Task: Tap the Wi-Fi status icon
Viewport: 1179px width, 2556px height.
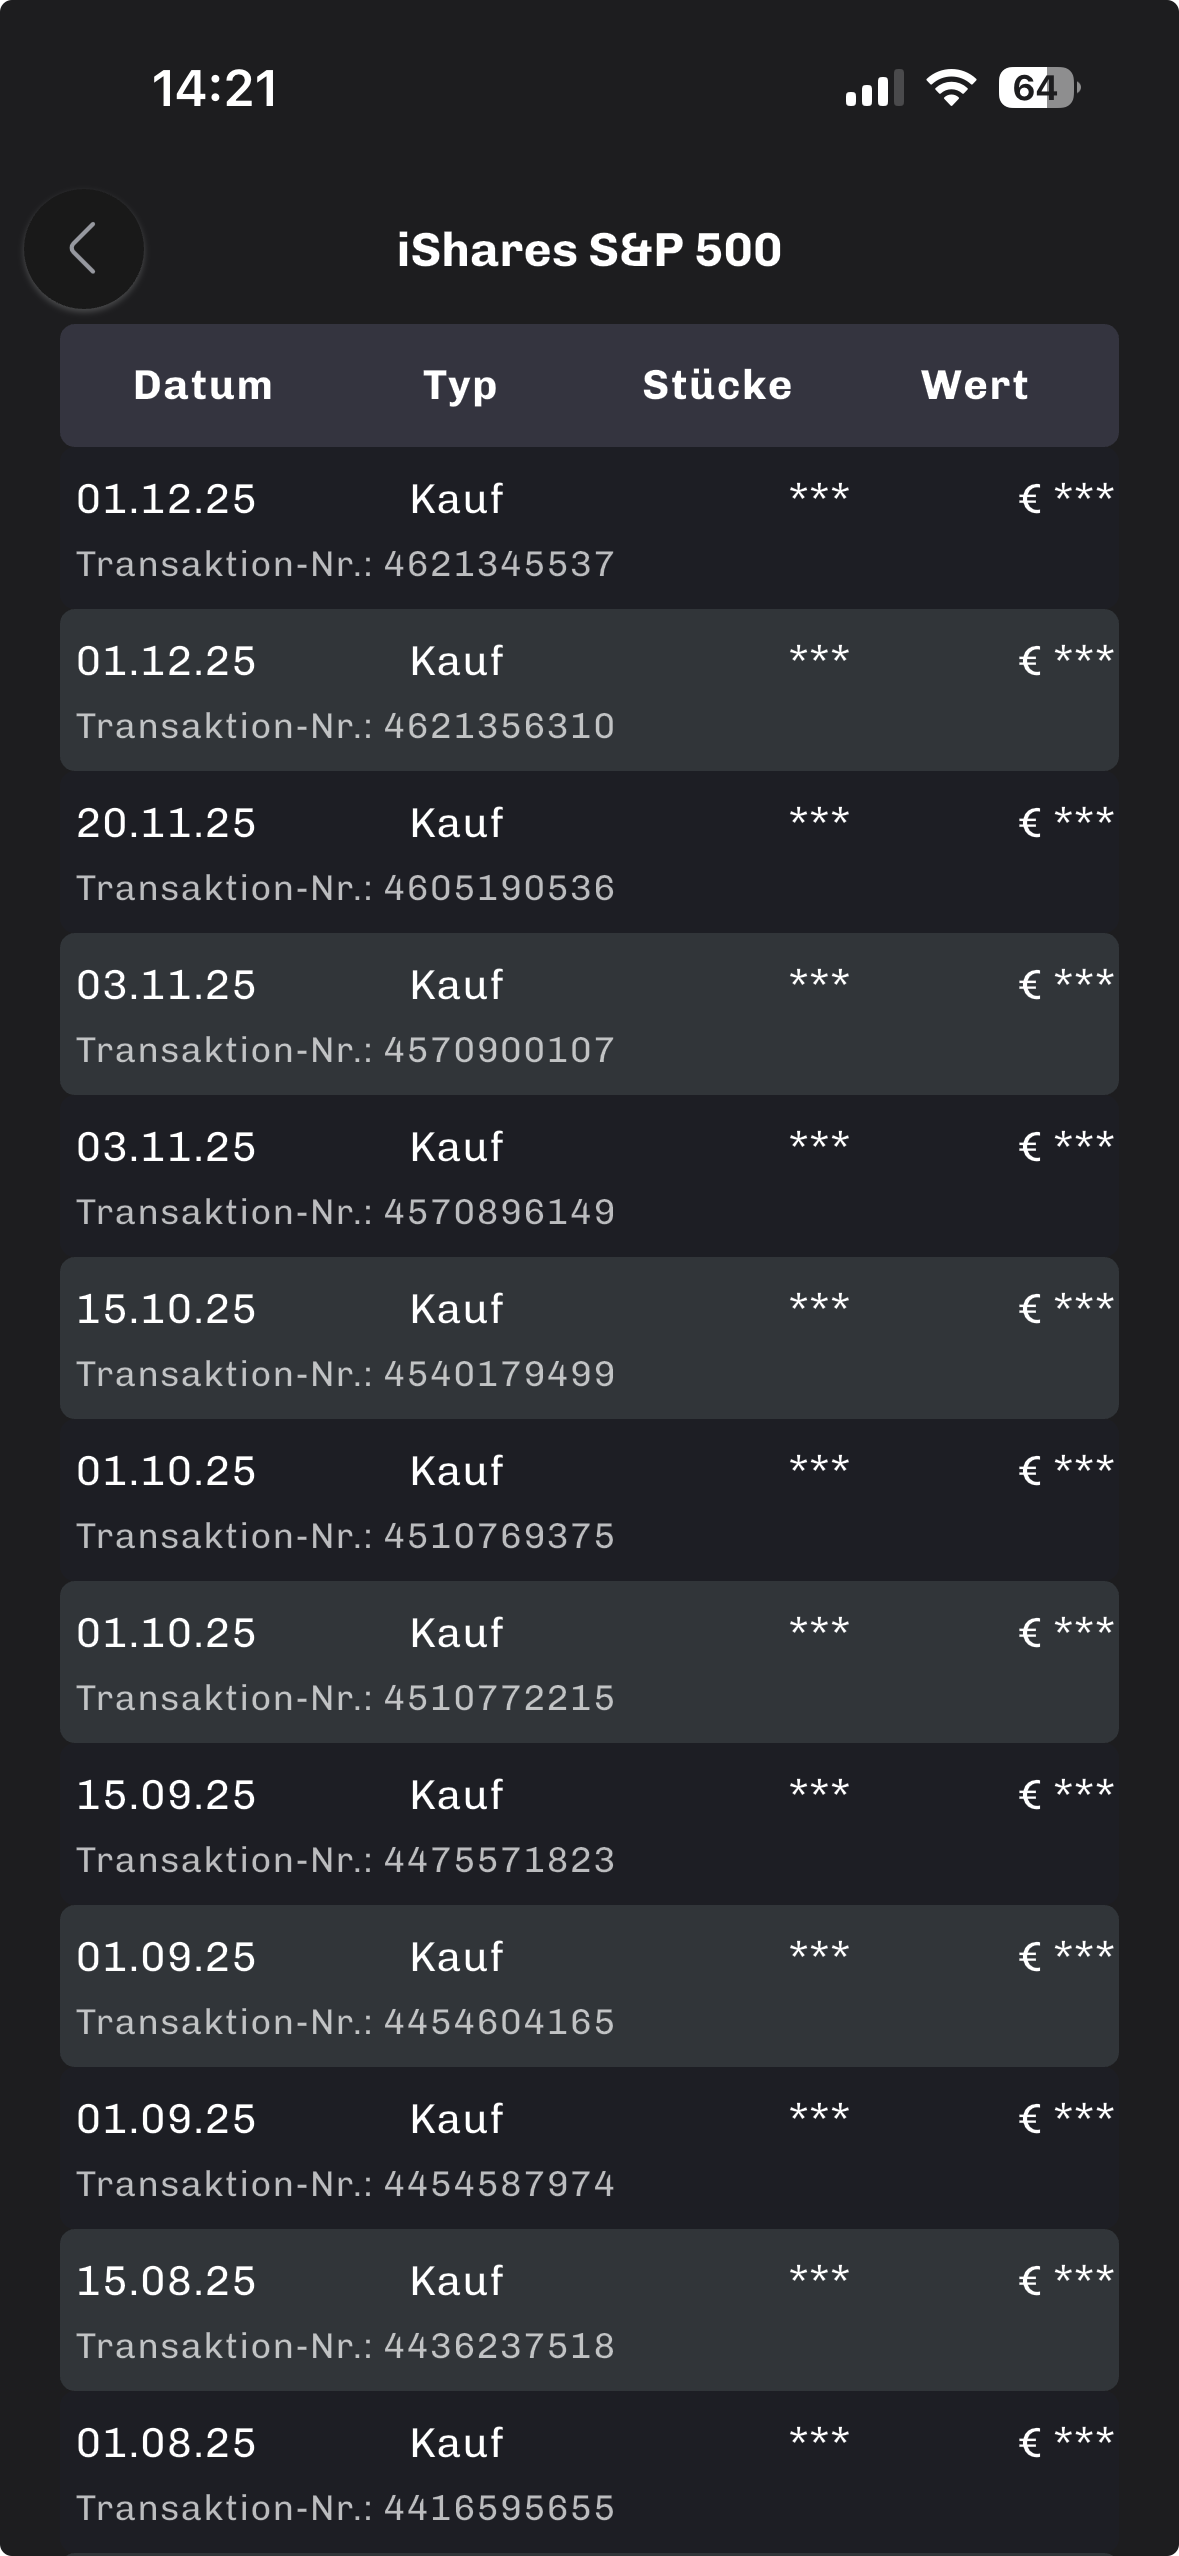Action: [951, 88]
